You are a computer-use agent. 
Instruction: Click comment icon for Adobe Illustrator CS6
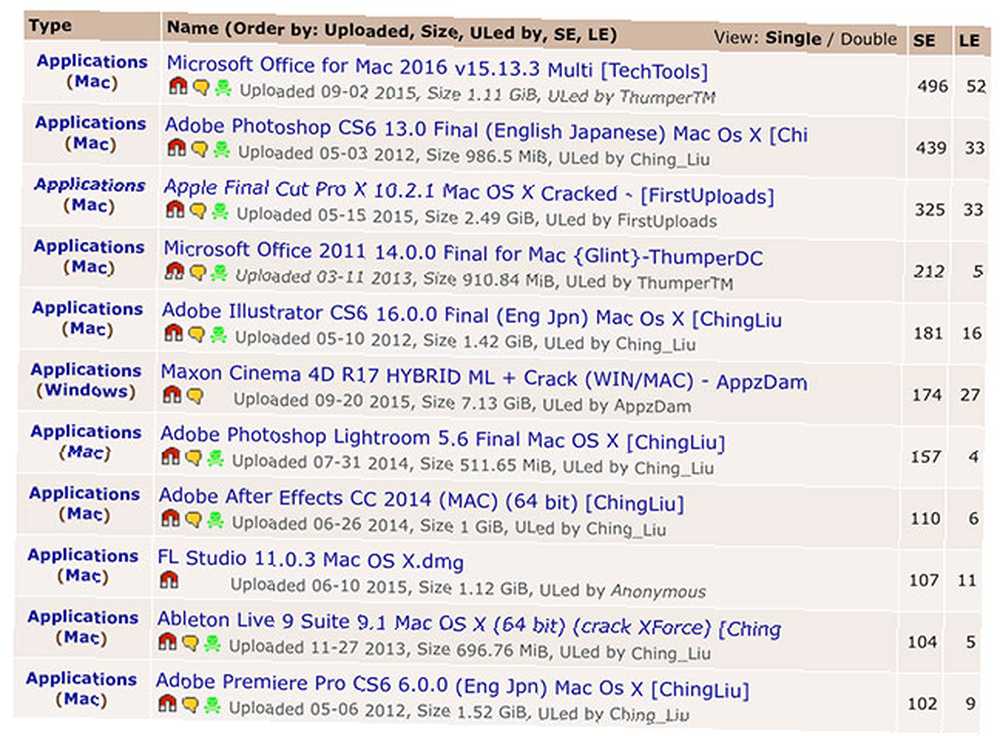pyautogui.click(x=196, y=334)
